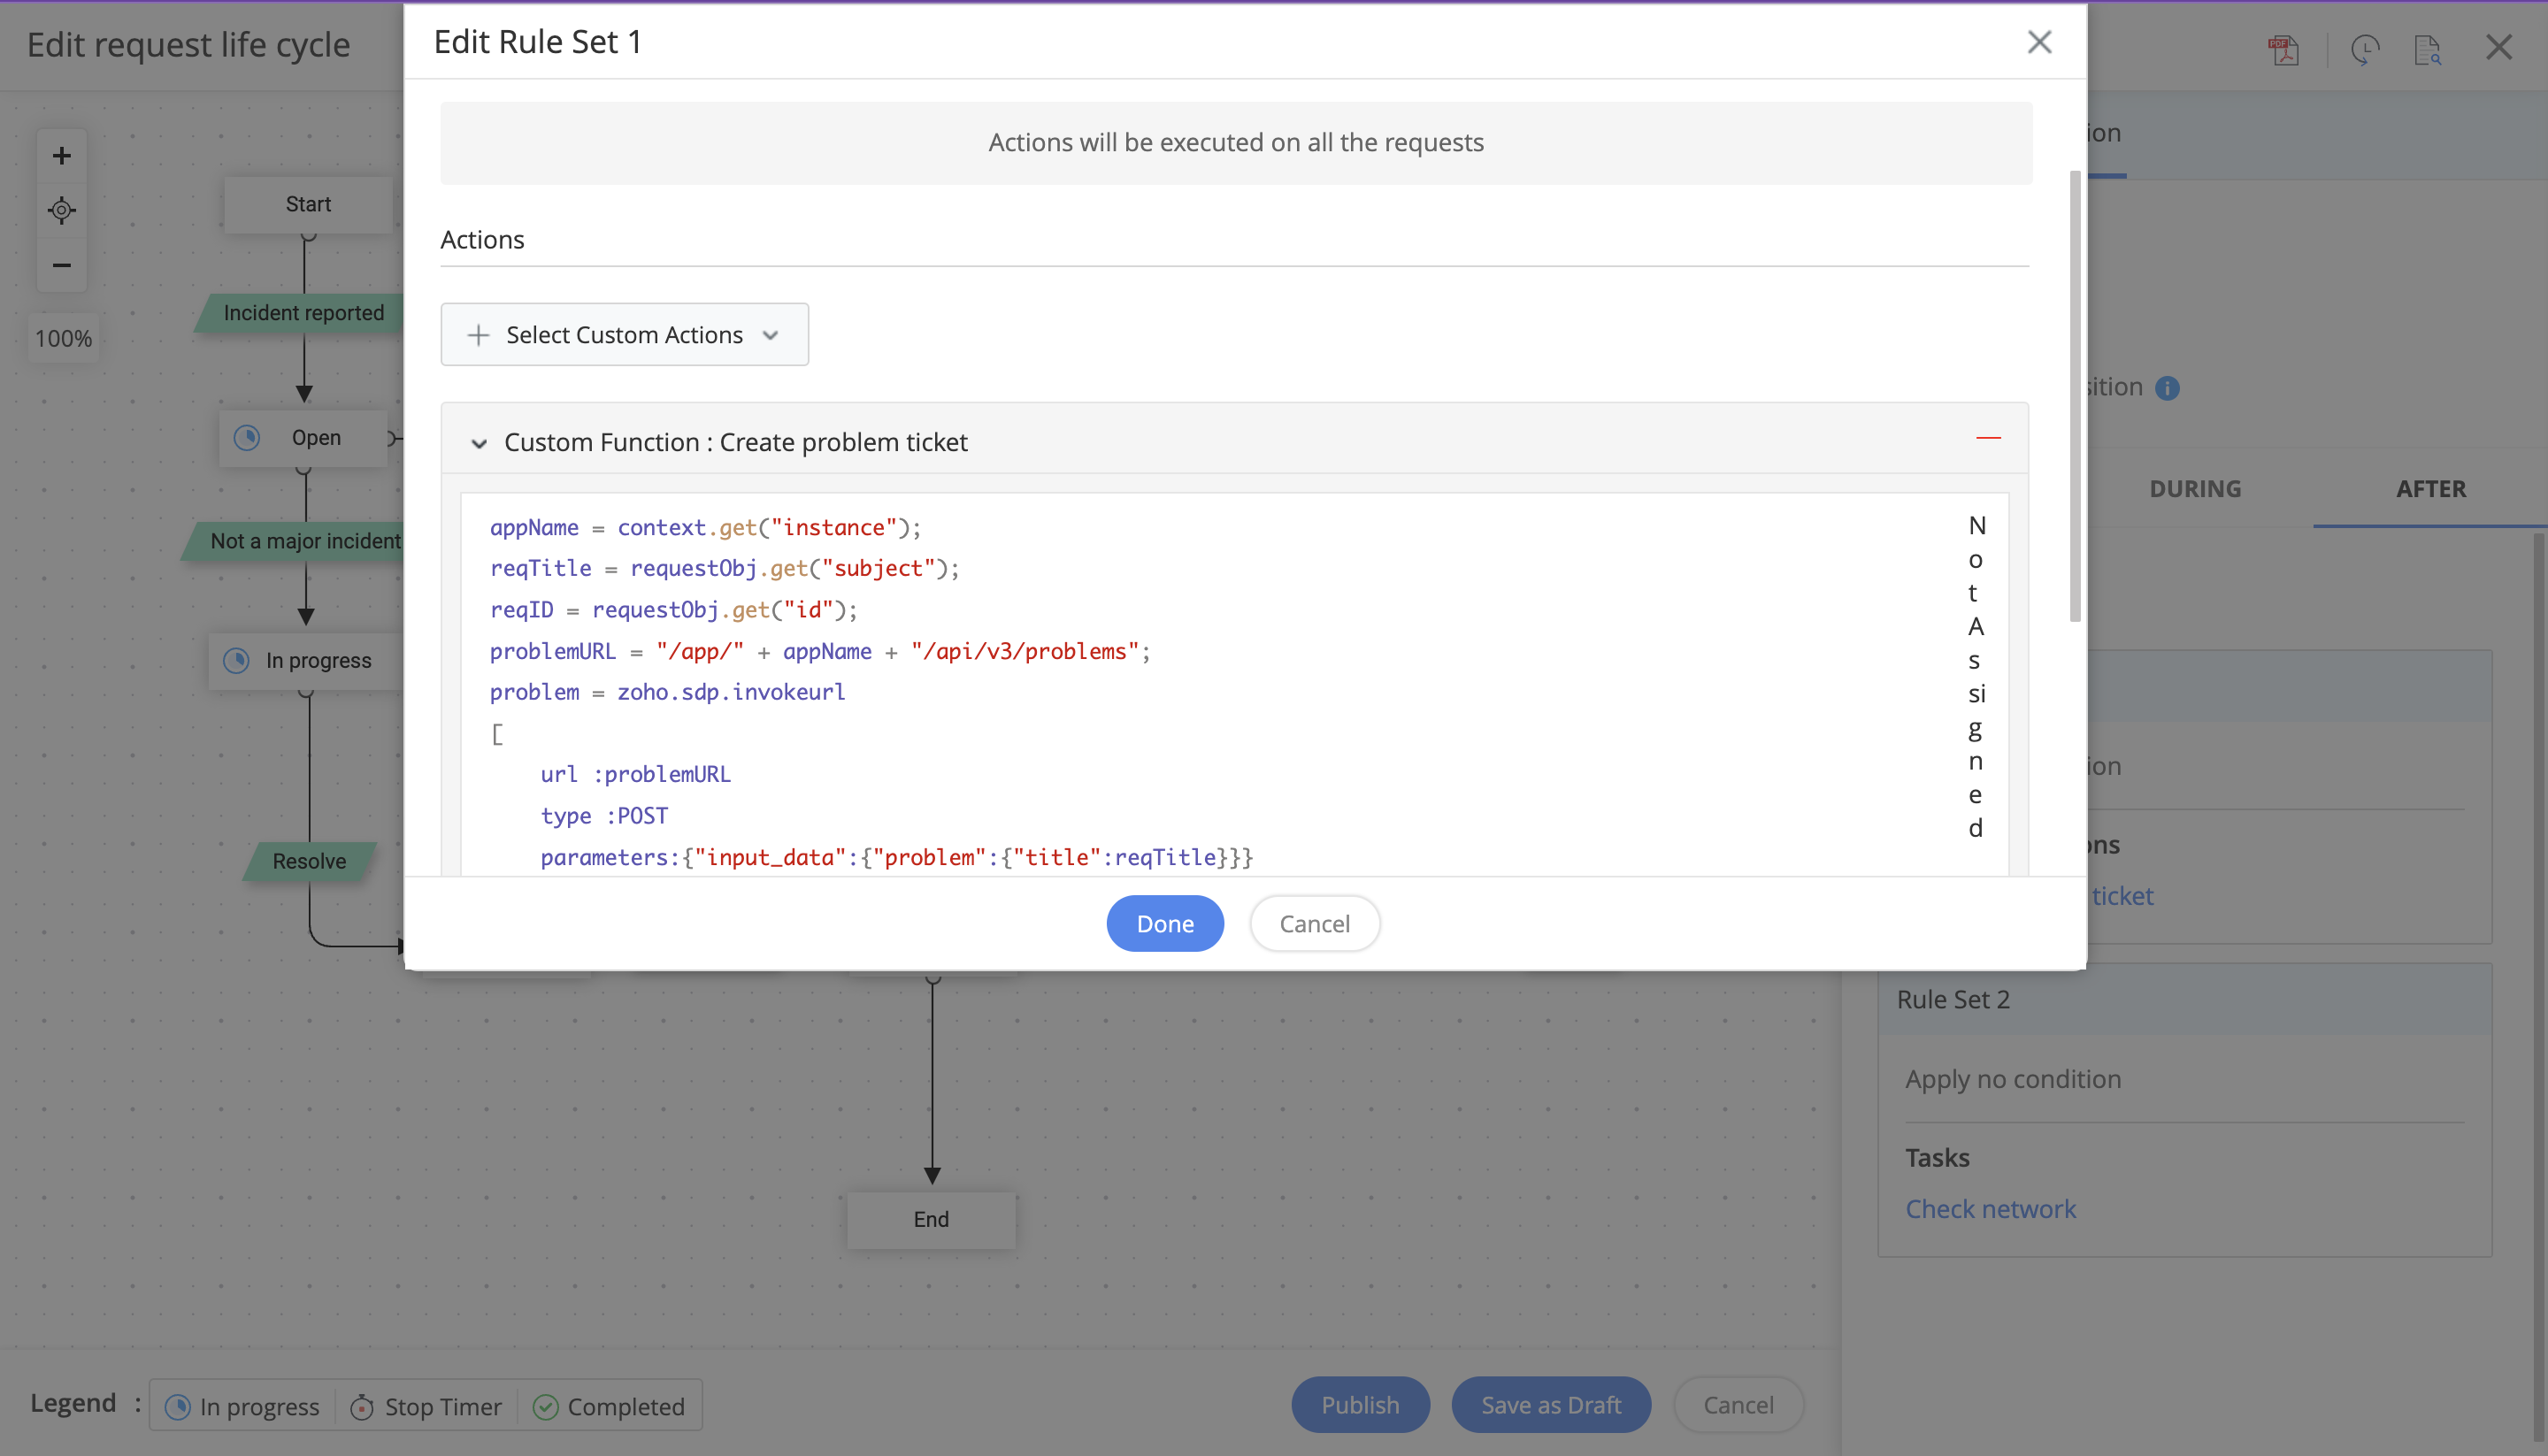Click the dialog vertical scrollbar
Viewport: 2548px width, 1456px height.
coord(2074,396)
